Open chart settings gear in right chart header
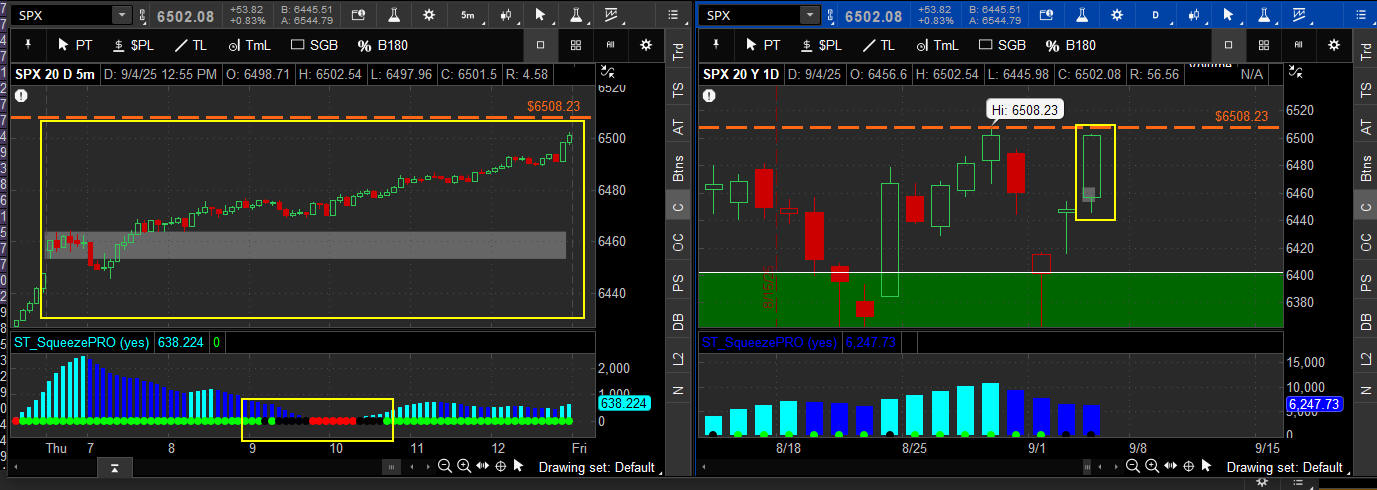The height and width of the screenshot is (490, 1377). point(1118,15)
